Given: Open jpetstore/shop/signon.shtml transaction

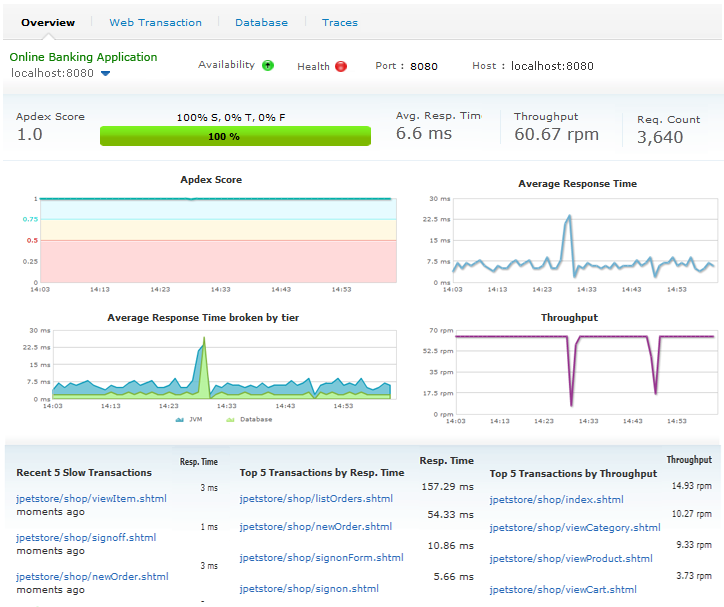Looking at the screenshot, I should coord(309,589).
